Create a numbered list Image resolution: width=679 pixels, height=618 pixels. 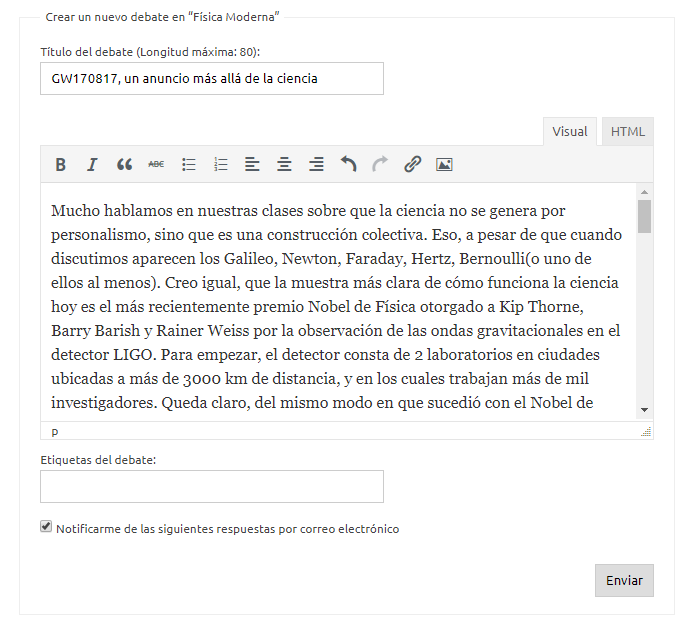tap(221, 165)
